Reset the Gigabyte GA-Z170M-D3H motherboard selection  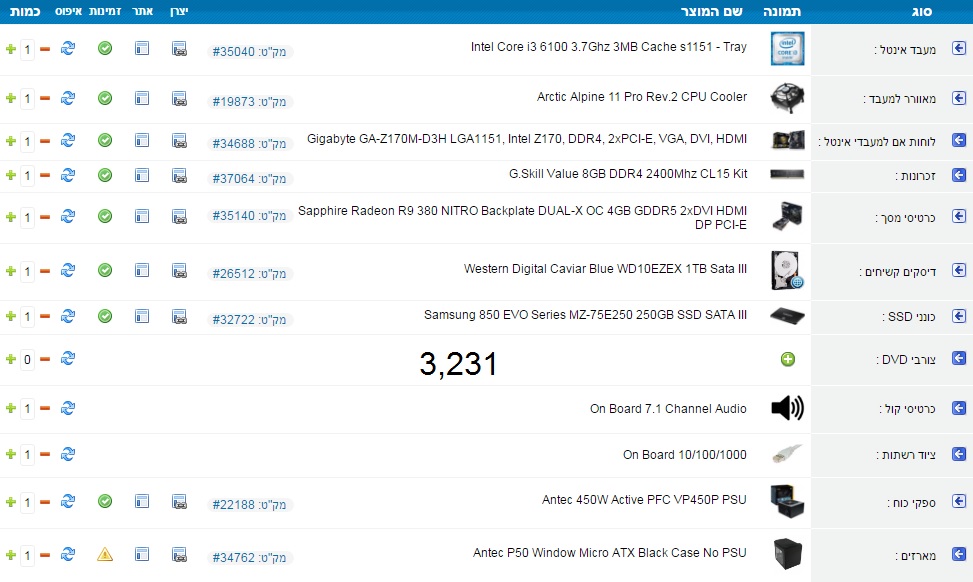(x=68, y=140)
